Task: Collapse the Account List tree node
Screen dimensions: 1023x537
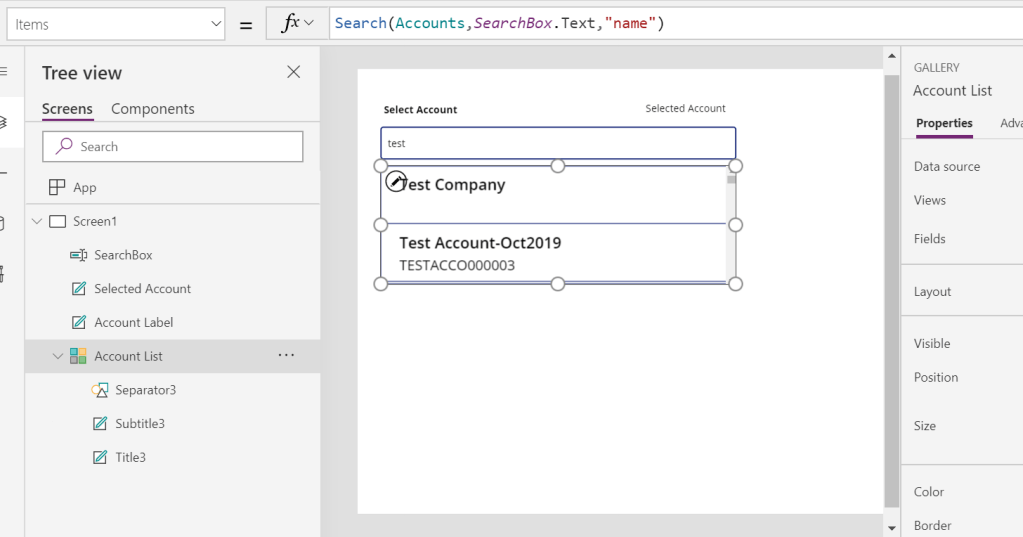Action: [57, 356]
